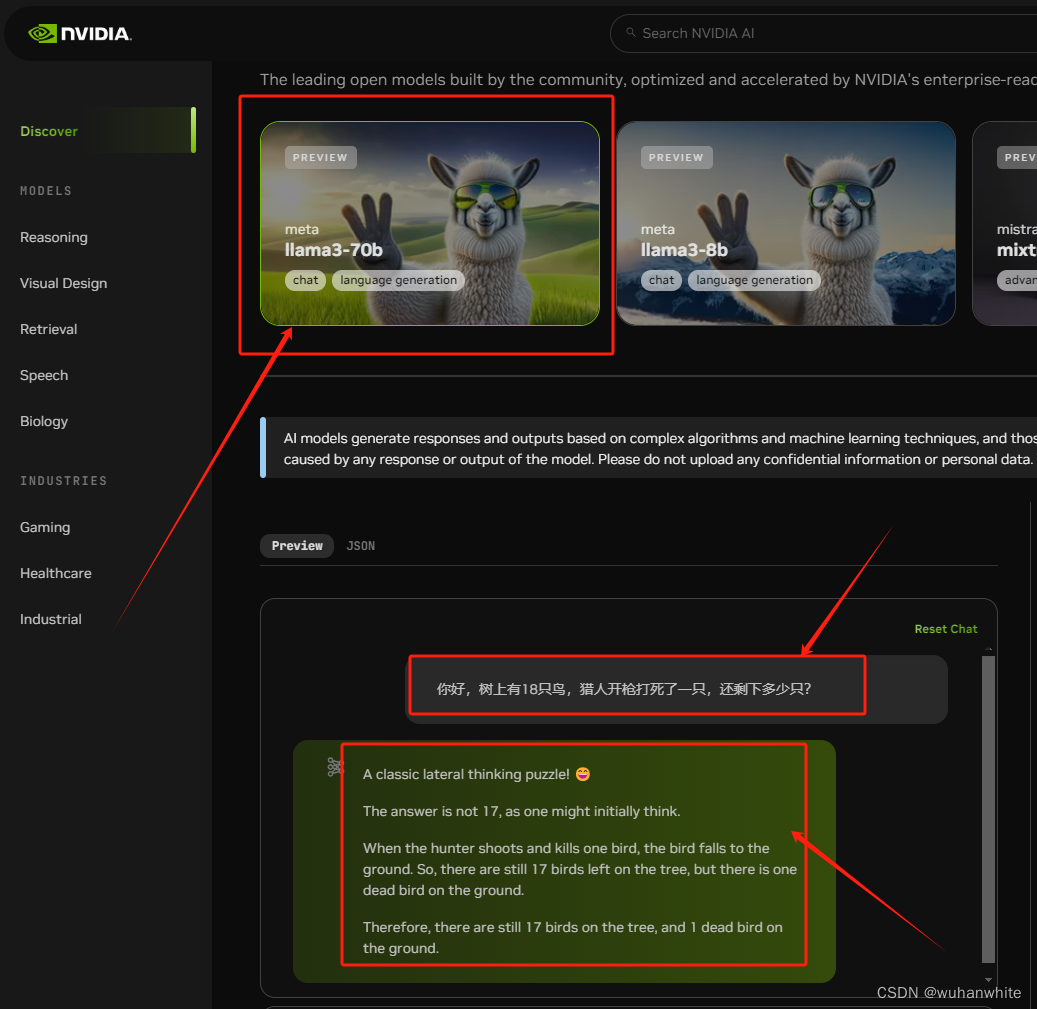Open the llama3-70b model card

click(430, 223)
